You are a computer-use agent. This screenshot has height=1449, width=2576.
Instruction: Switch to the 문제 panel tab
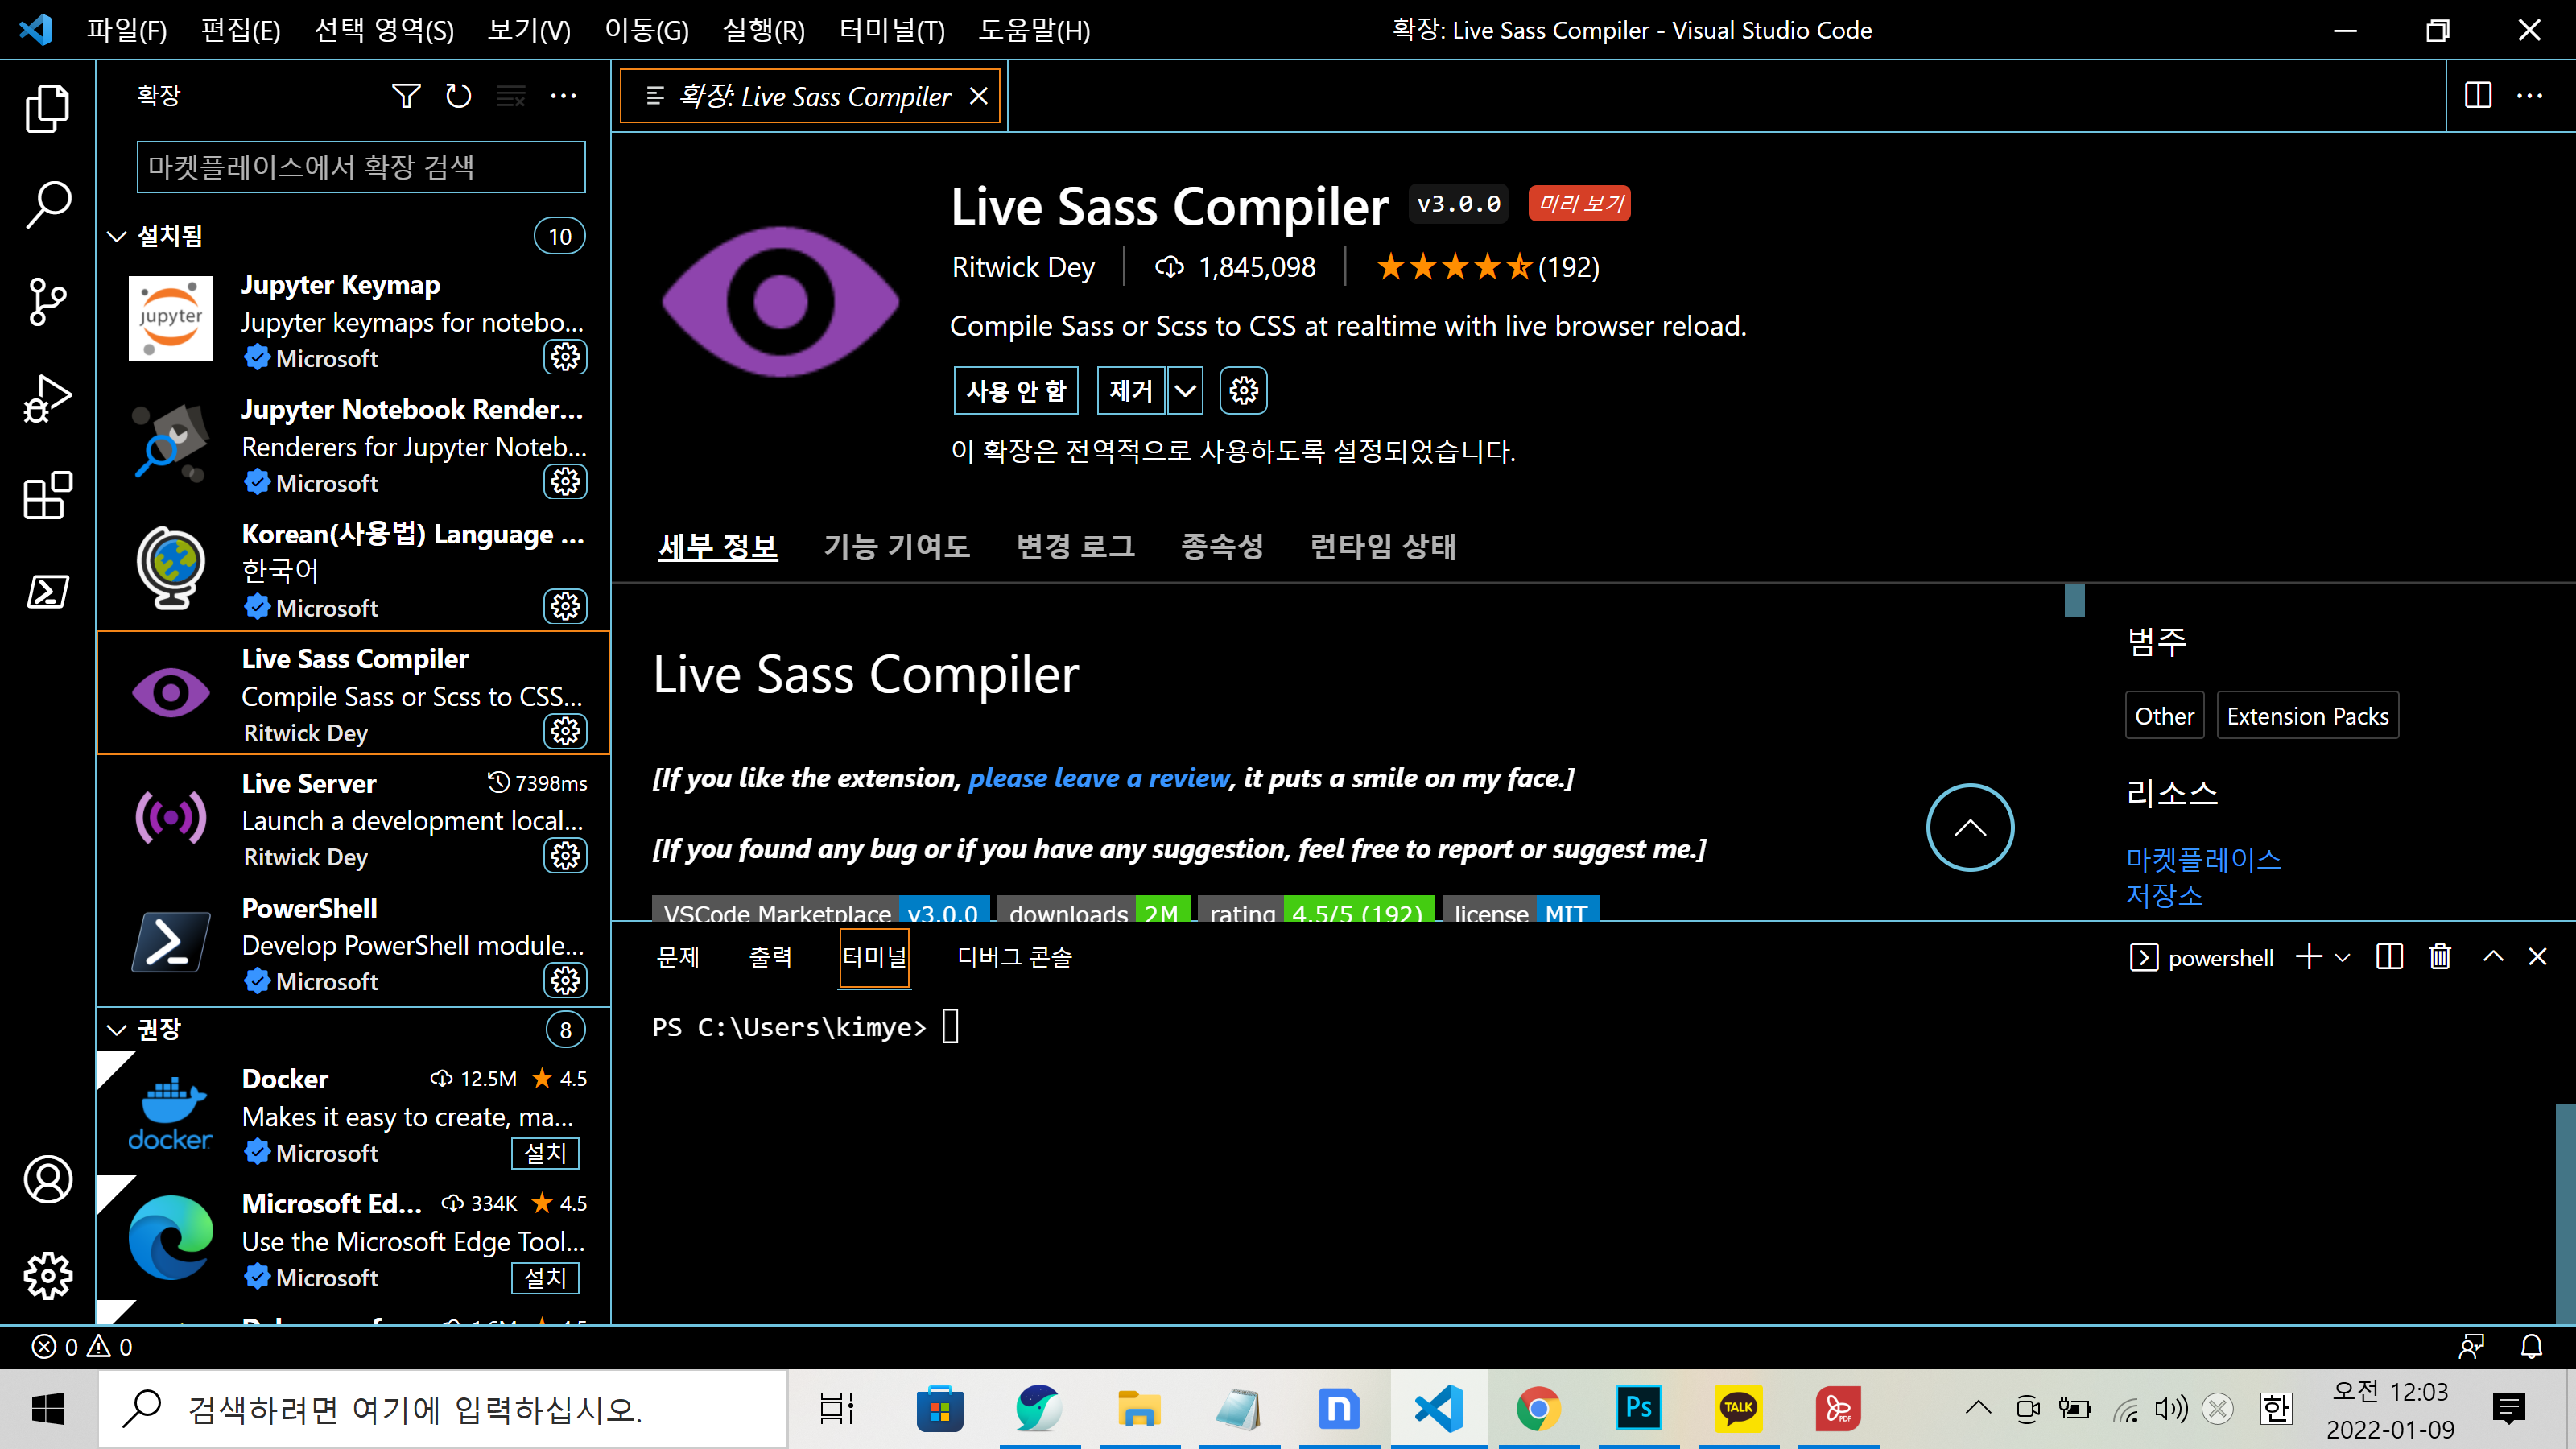coord(677,957)
